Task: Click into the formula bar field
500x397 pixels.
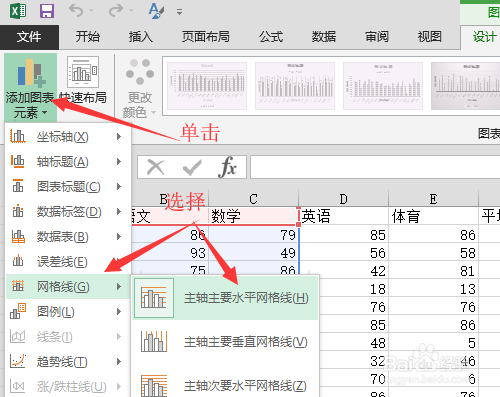Action: 375,167
